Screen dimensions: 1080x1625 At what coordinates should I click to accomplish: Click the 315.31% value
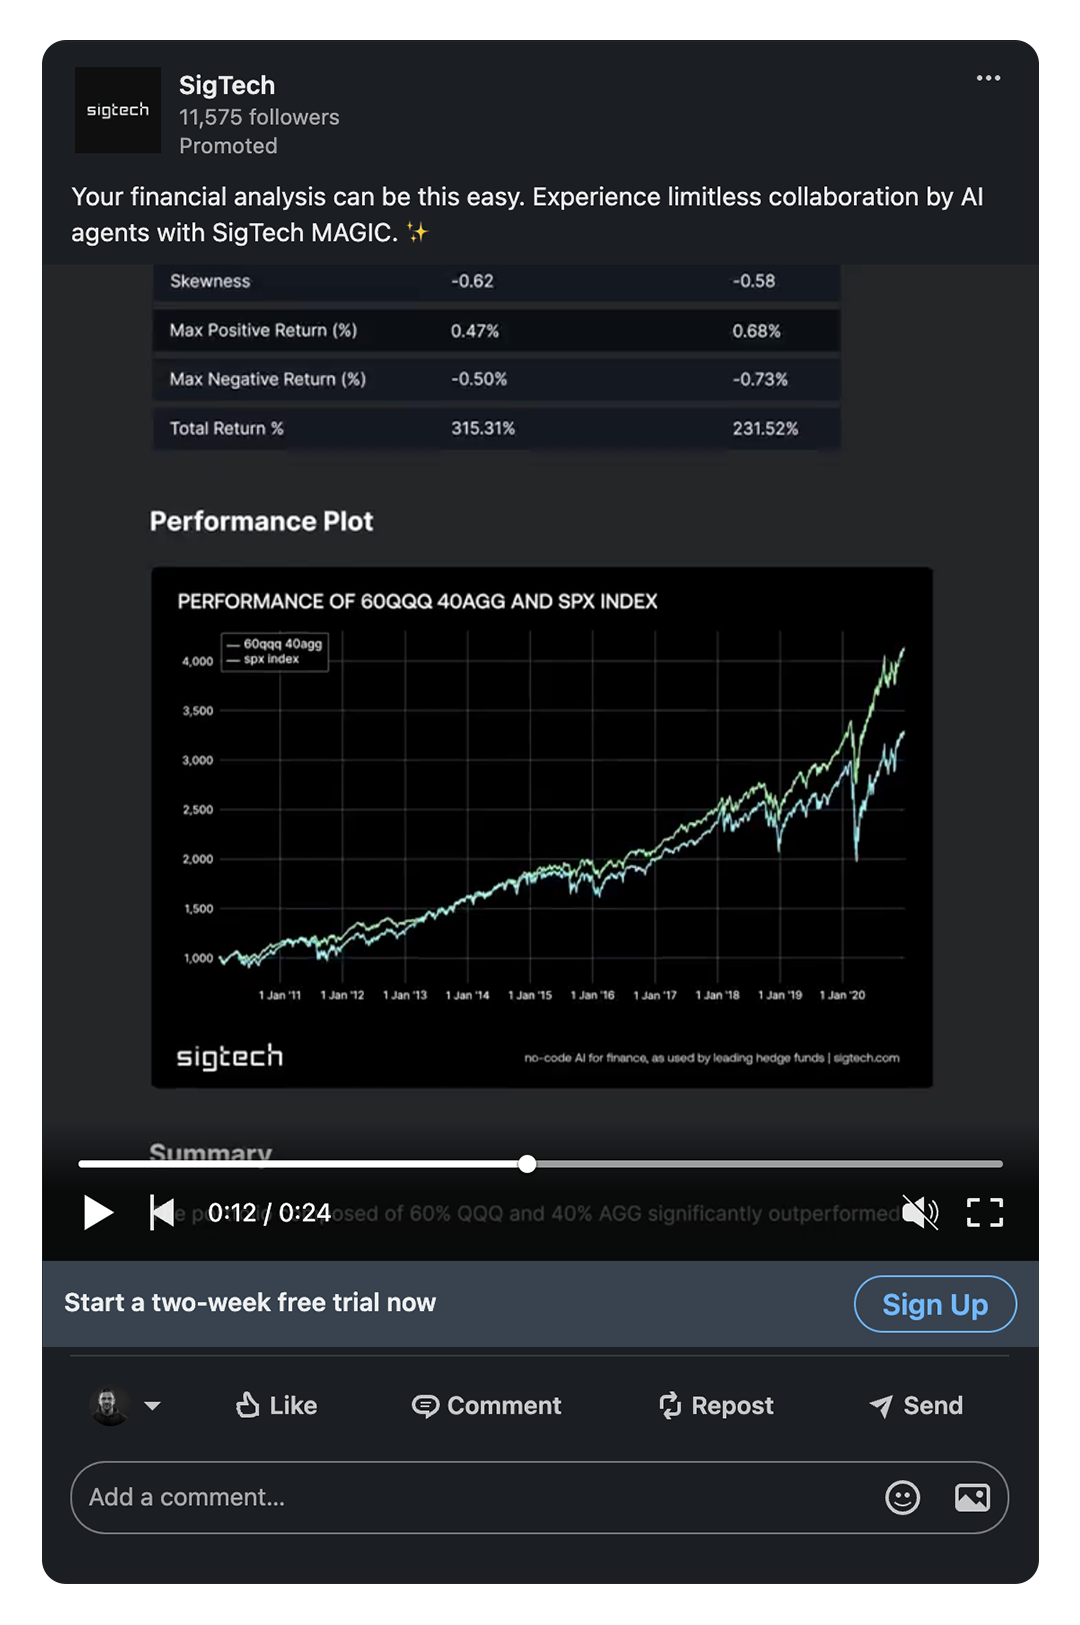coord(483,428)
